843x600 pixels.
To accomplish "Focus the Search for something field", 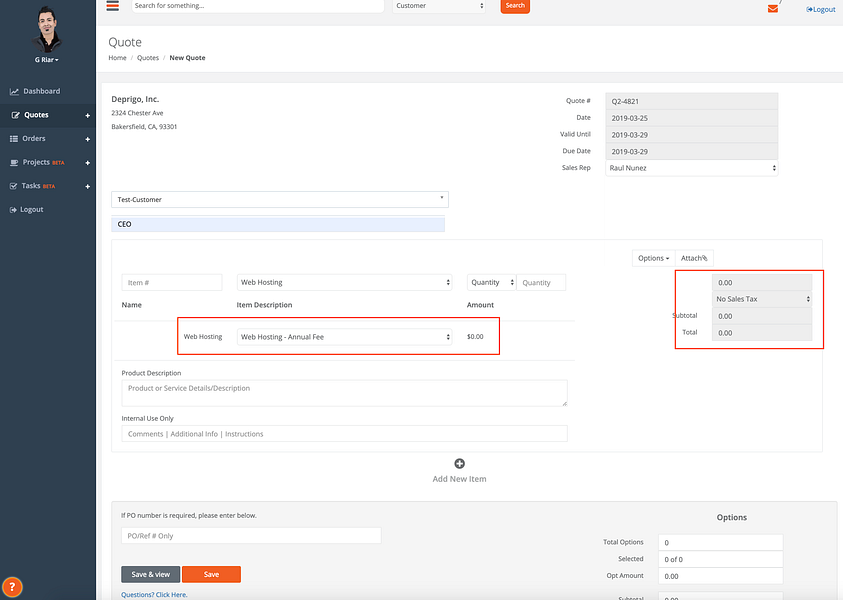I will click(258, 6).
